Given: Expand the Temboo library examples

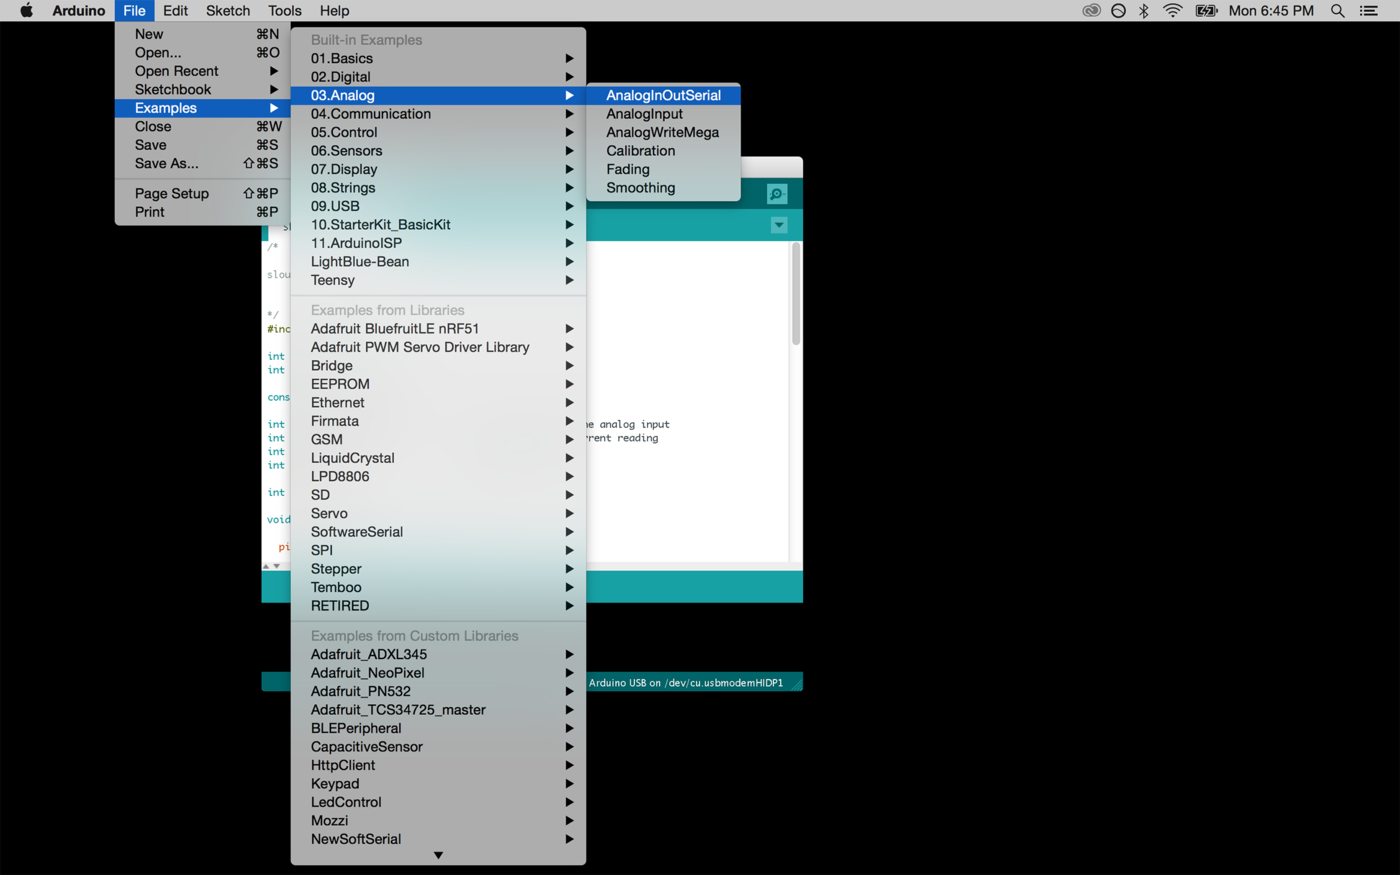Looking at the screenshot, I should point(438,588).
